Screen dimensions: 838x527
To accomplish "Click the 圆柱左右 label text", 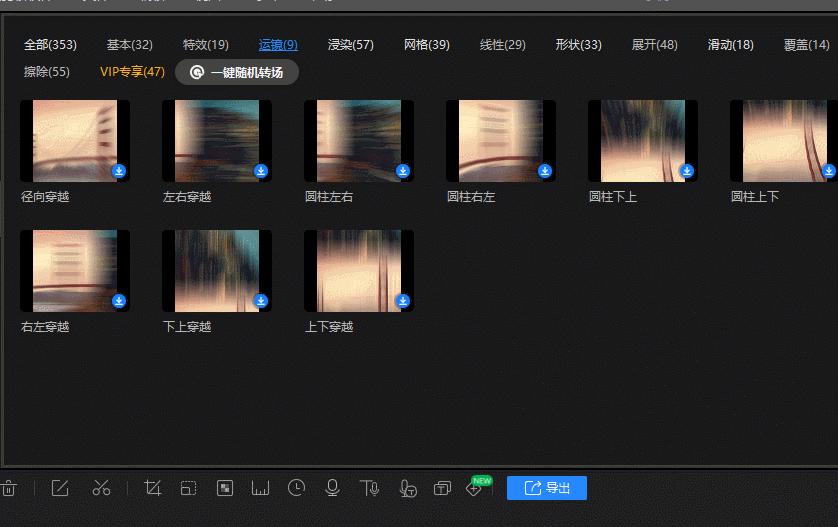I will [329, 197].
